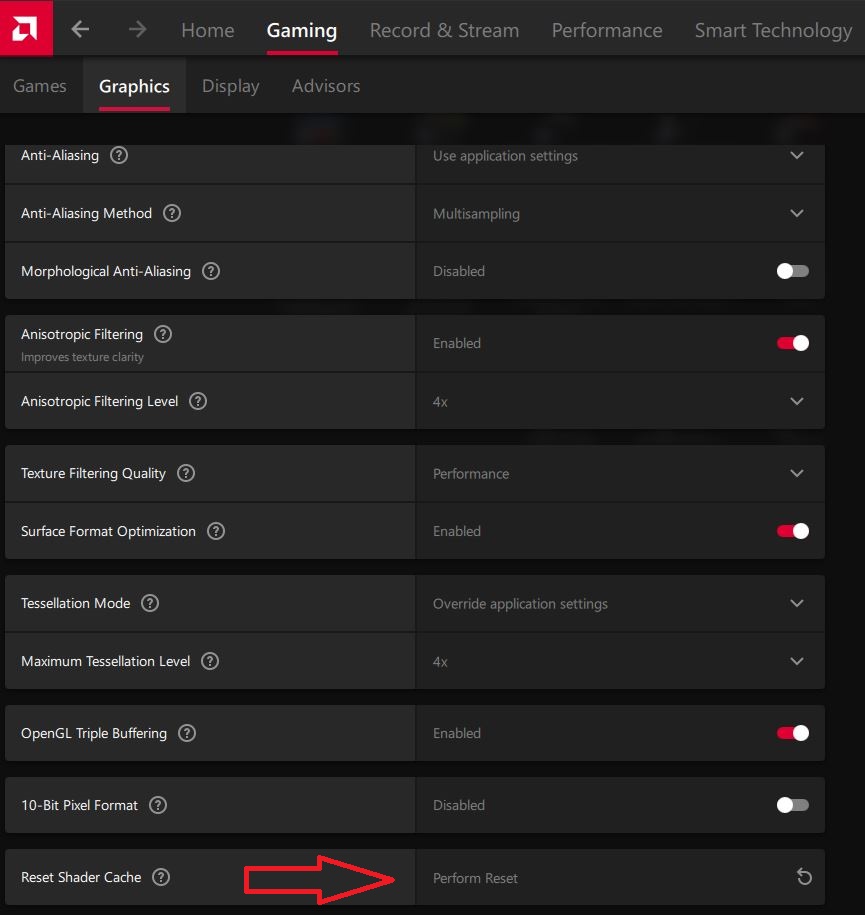Open help for Anti-Aliasing
865x915 pixels.
119,155
